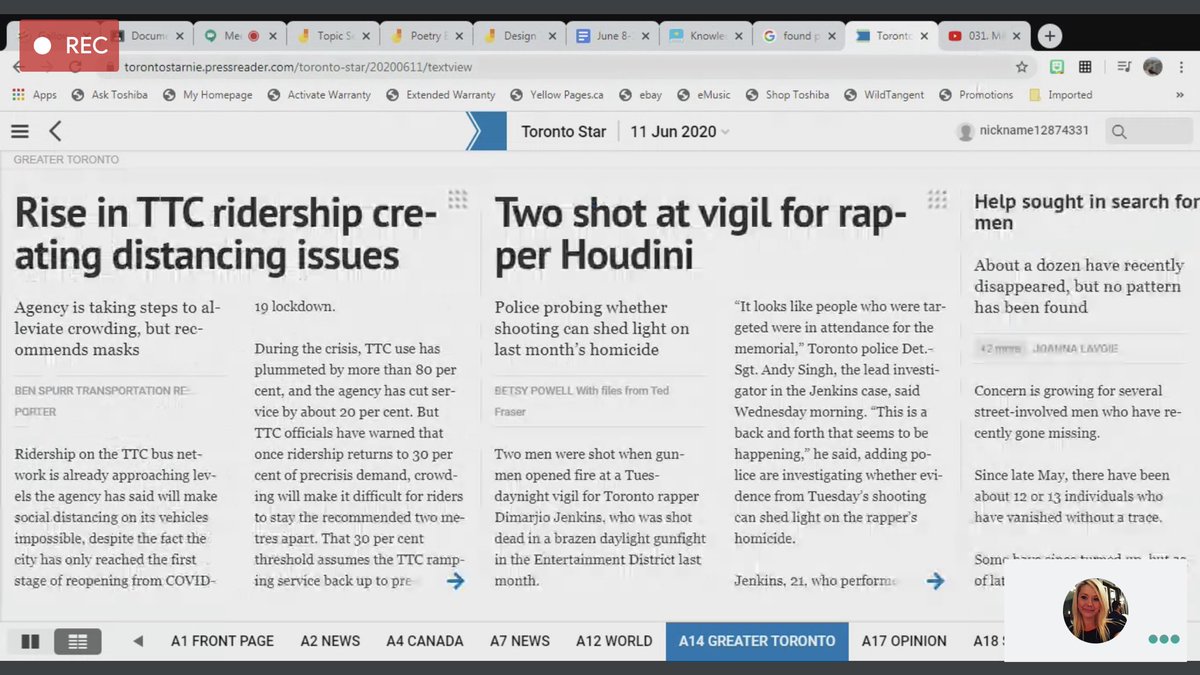The height and width of the screenshot is (675, 1200).
Task: Click the PressReader search input box
Action: (1149, 131)
